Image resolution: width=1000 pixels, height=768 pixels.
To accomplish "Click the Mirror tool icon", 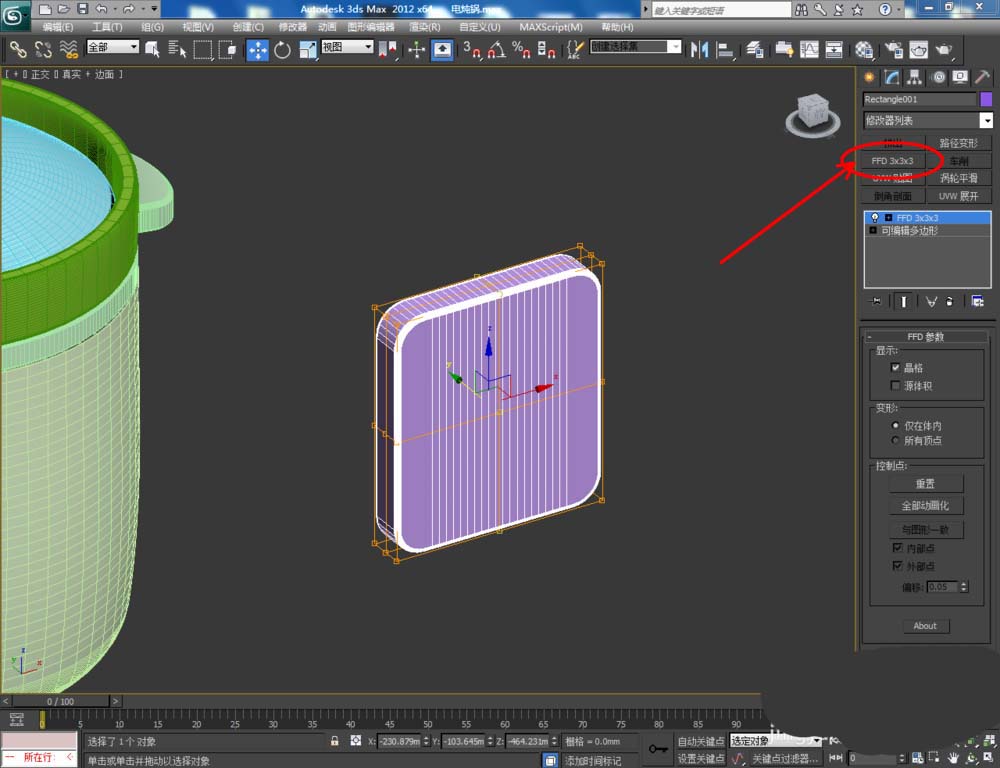I will (x=700, y=50).
